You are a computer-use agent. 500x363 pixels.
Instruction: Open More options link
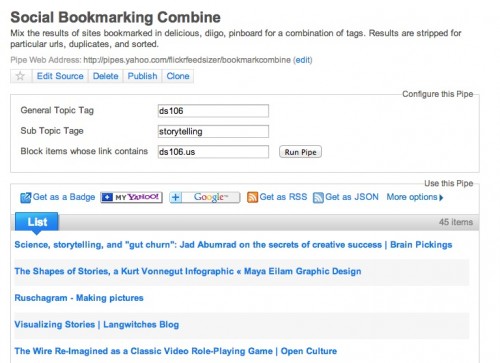click(x=412, y=197)
